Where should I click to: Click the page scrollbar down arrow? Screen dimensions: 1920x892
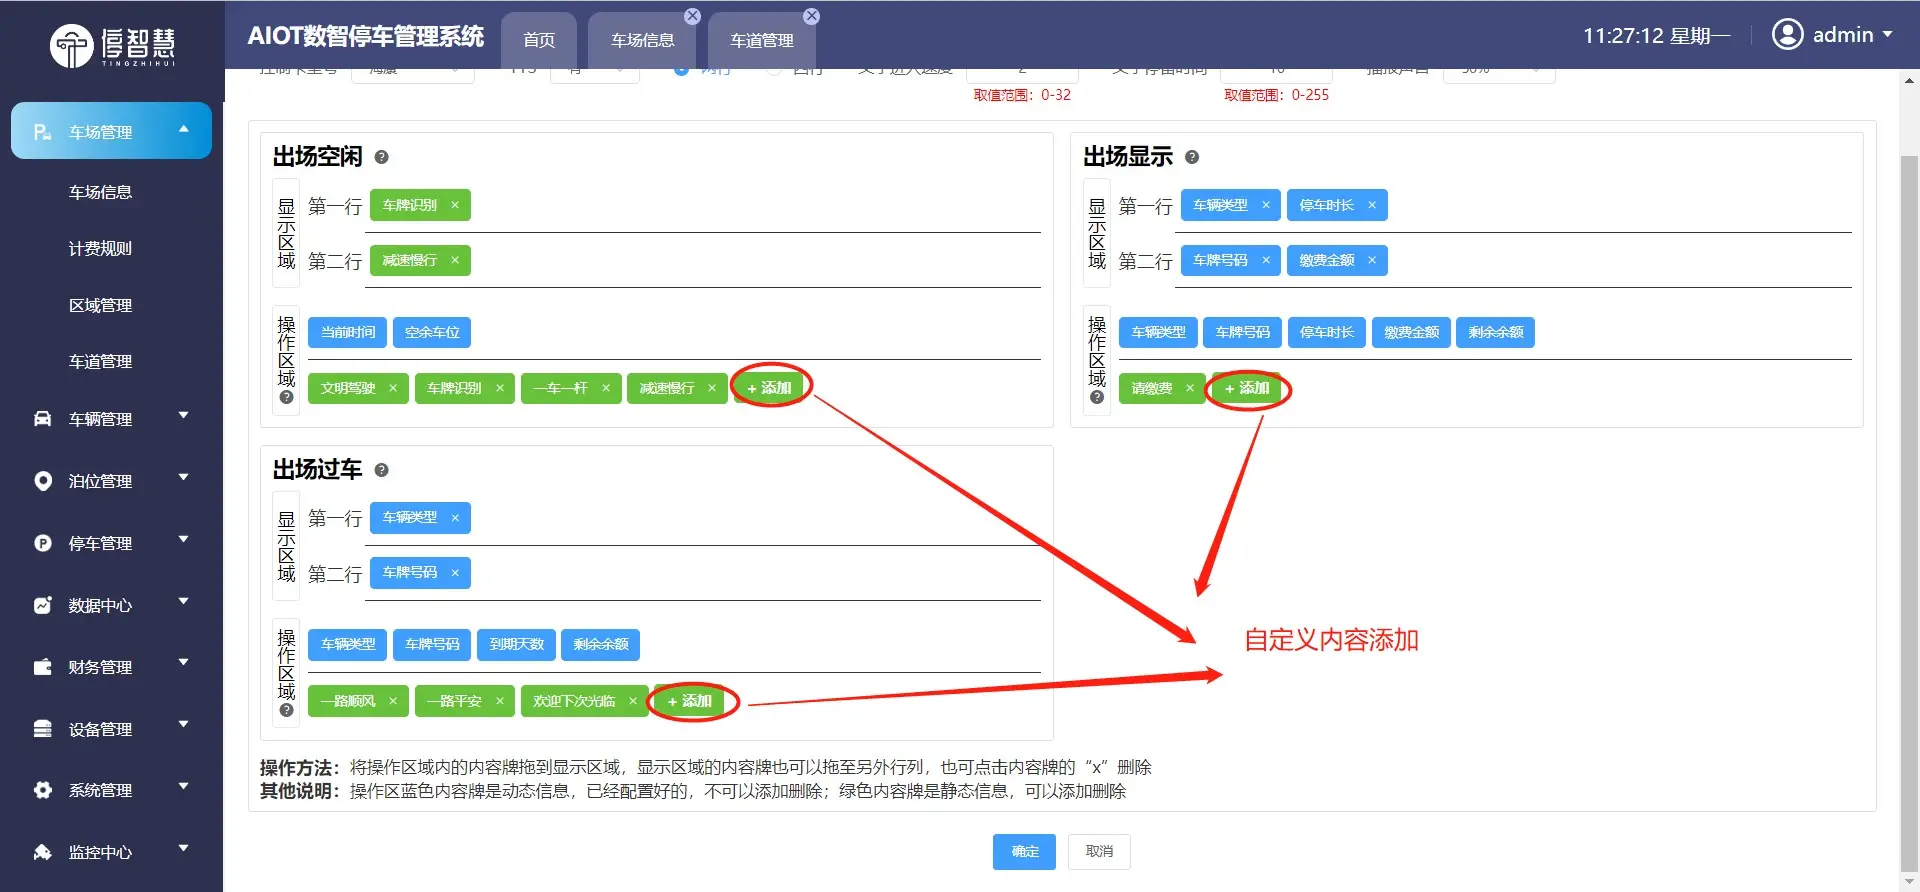pyautogui.click(x=1909, y=882)
